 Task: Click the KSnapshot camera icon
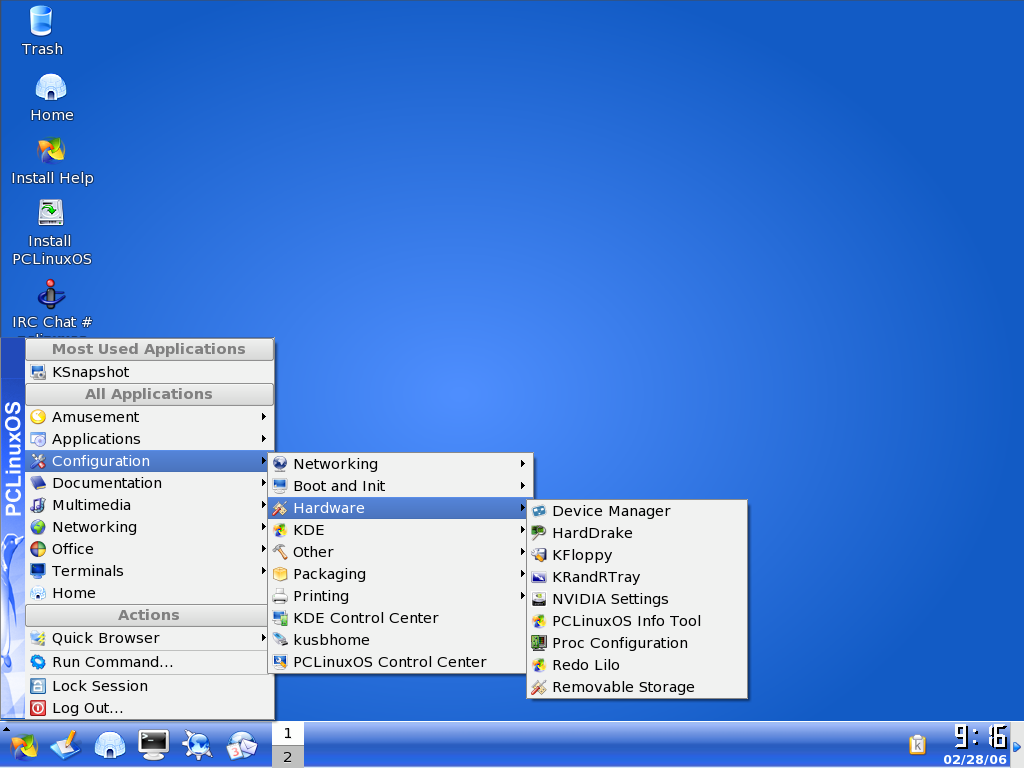pyautogui.click(x=39, y=372)
